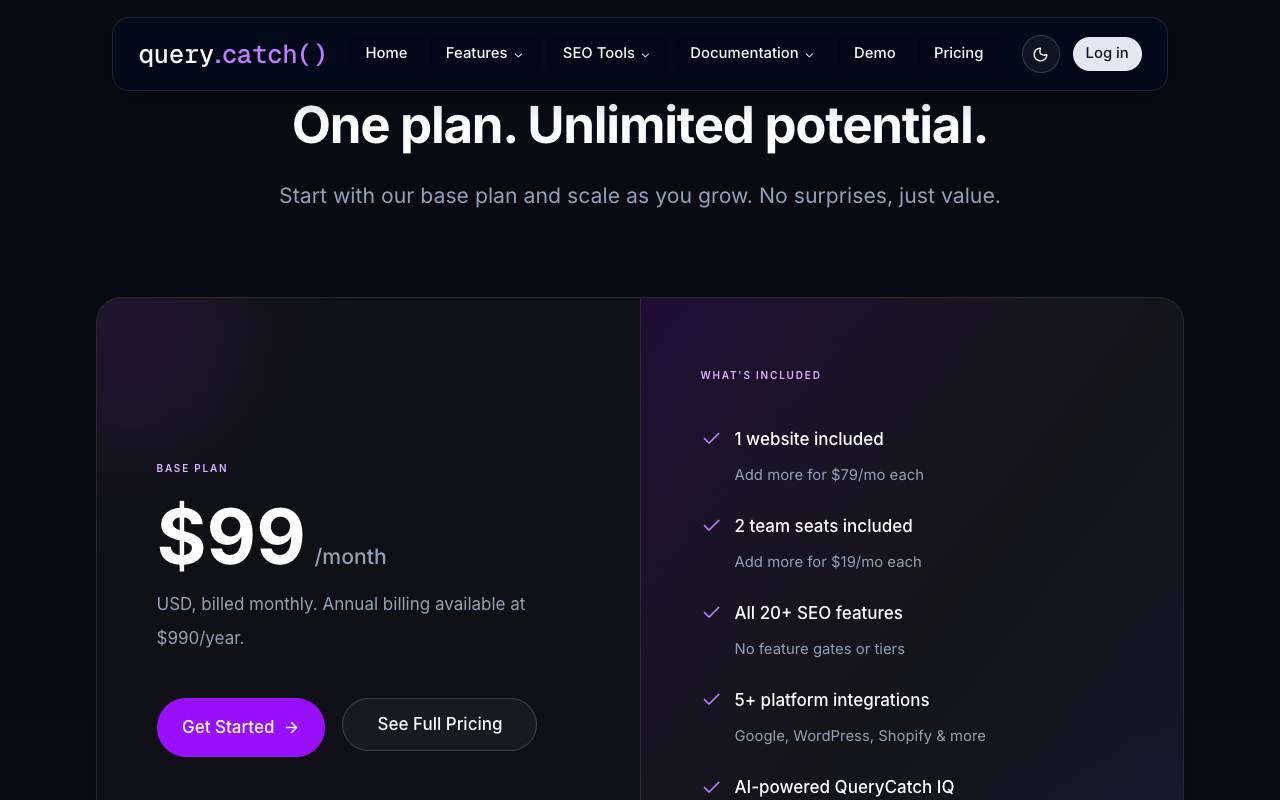Click checkmark beside 2 team seats included

coord(712,525)
